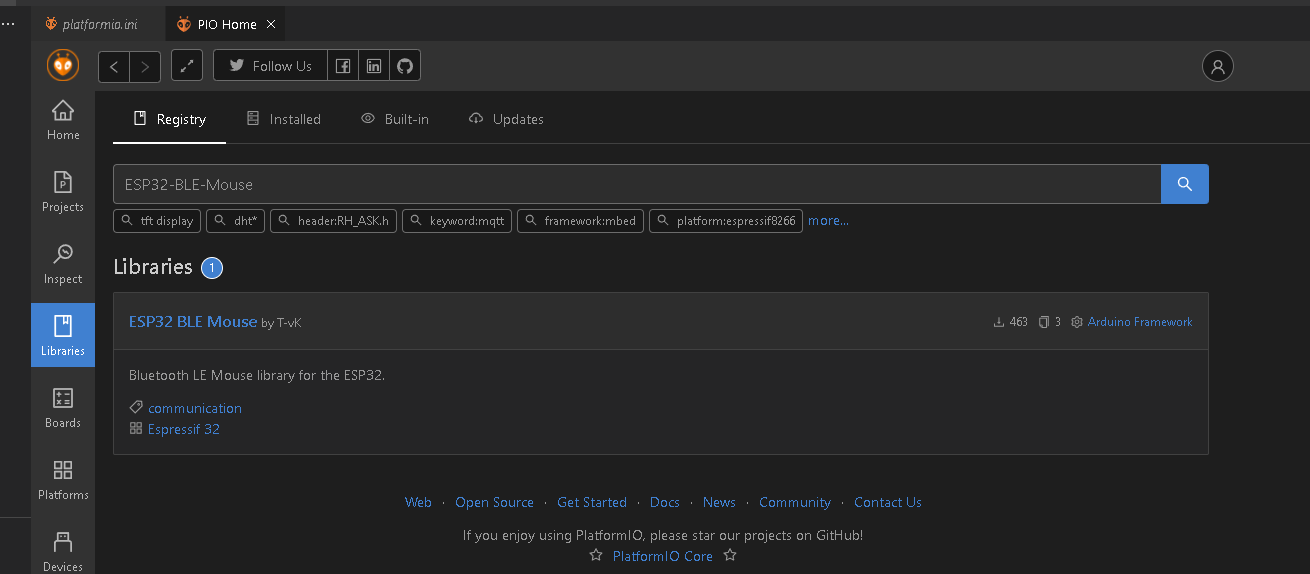Viewport: 1310px width, 574px height.
Task: Click the communication tag link
Action: (195, 408)
